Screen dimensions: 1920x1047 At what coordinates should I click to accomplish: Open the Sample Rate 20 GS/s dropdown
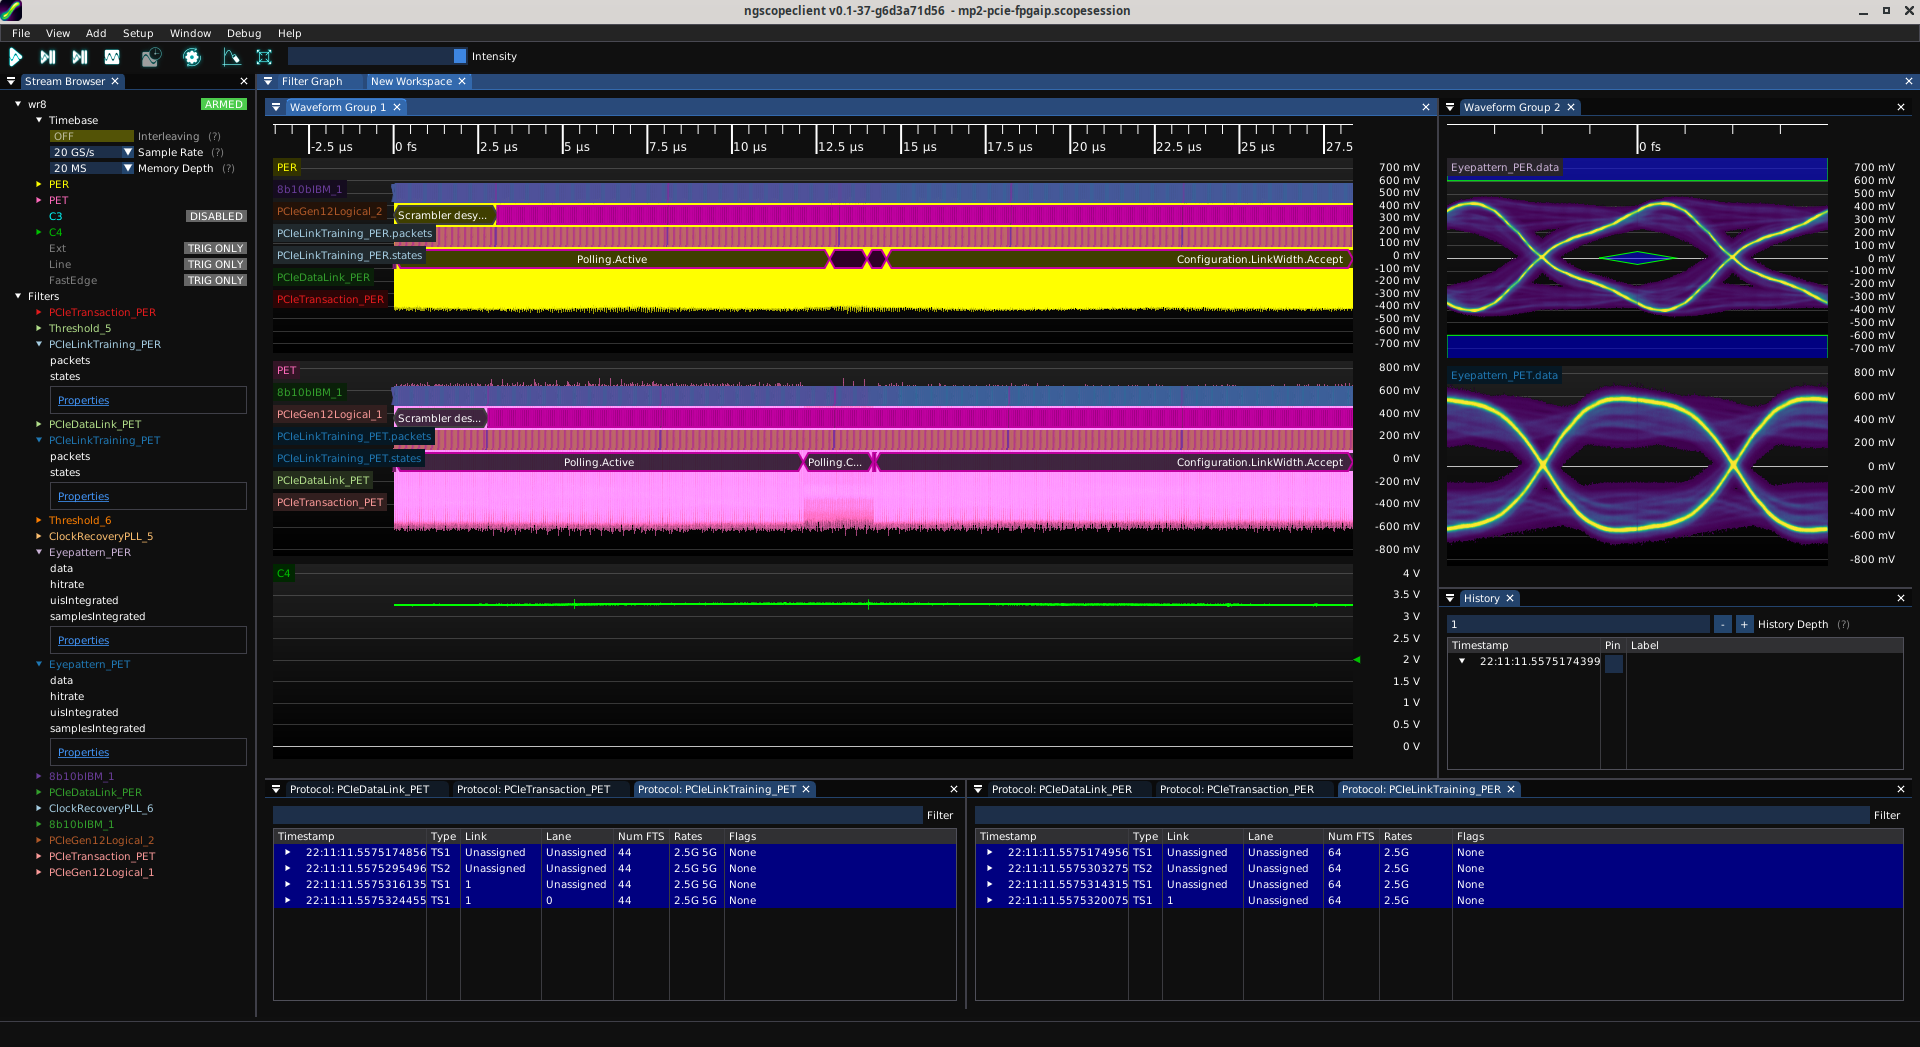pos(91,152)
